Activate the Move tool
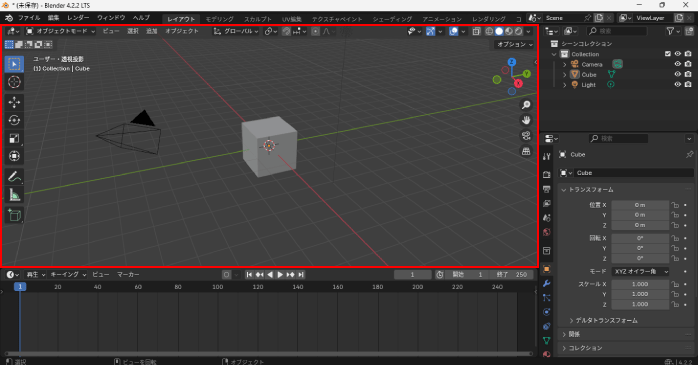This screenshot has height=365, width=698. tap(14, 102)
